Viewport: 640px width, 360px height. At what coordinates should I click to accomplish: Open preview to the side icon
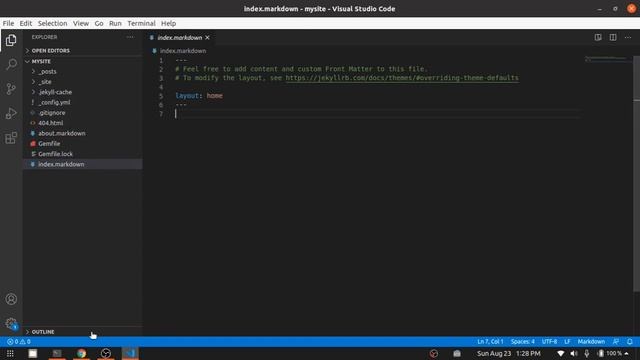click(598, 37)
